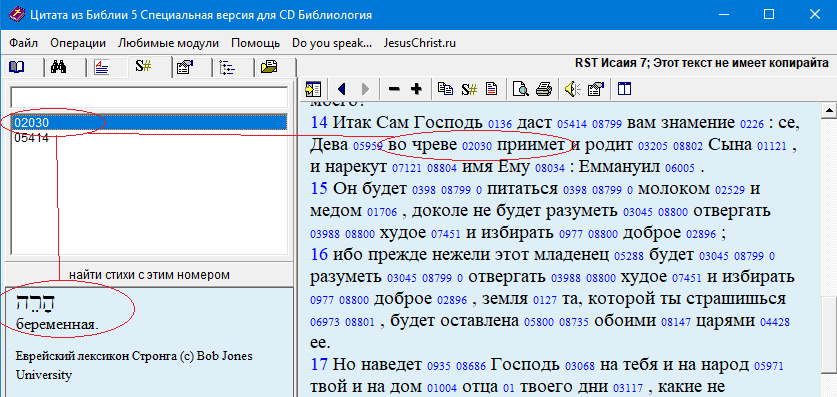
Task: Click найти стихи с этим номером button
Action: (x=149, y=275)
